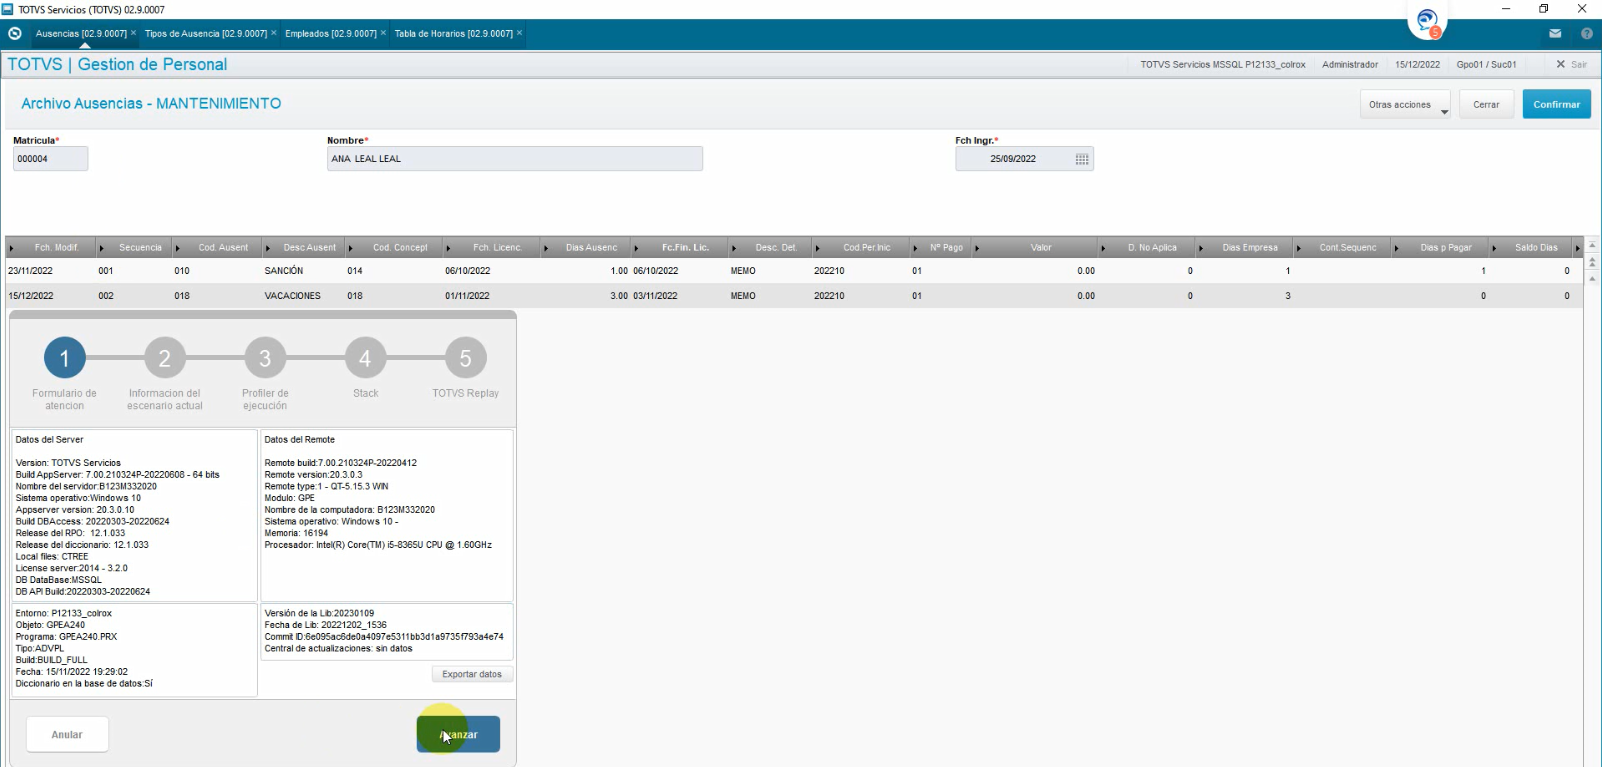1602x767 pixels.
Task: Focus the Matricula input field
Action: pyautogui.click(x=50, y=159)
